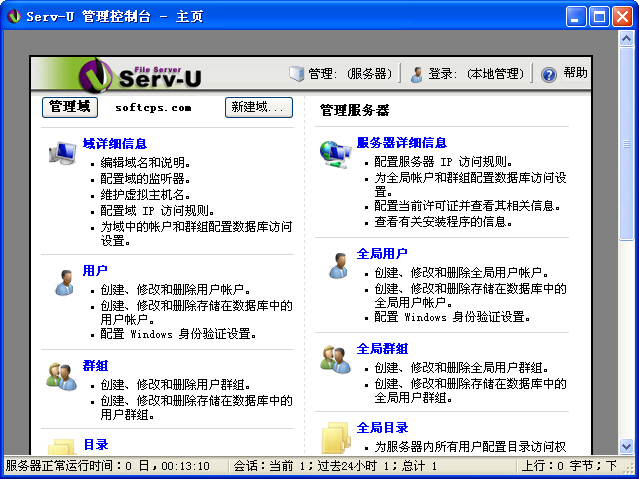639x479 pixels.
Task: Click the status bar 会话 statistics entry
Action: (x=335, y=466)
